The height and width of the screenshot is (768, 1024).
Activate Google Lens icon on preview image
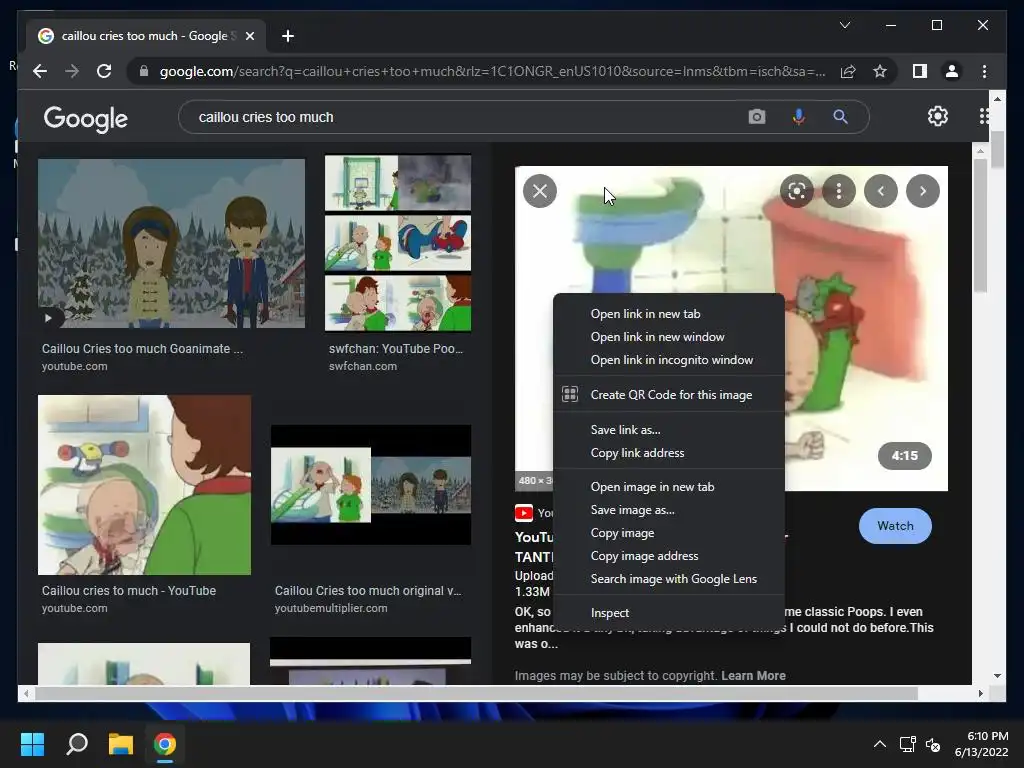point(796,191)
